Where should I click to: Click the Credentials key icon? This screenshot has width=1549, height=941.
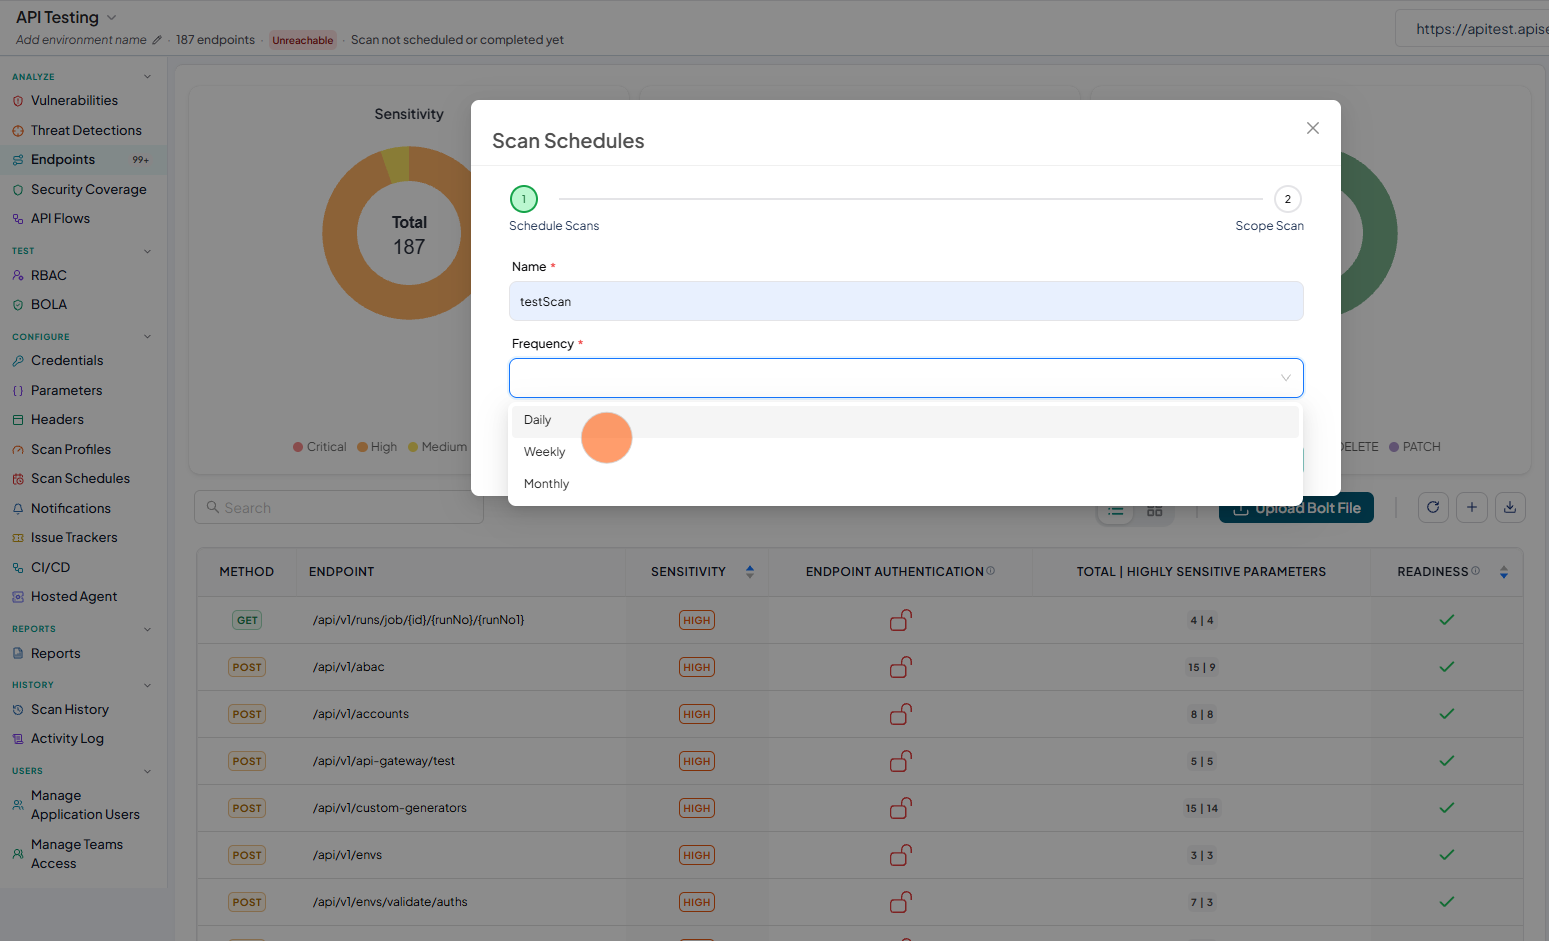tap(18, 361)
